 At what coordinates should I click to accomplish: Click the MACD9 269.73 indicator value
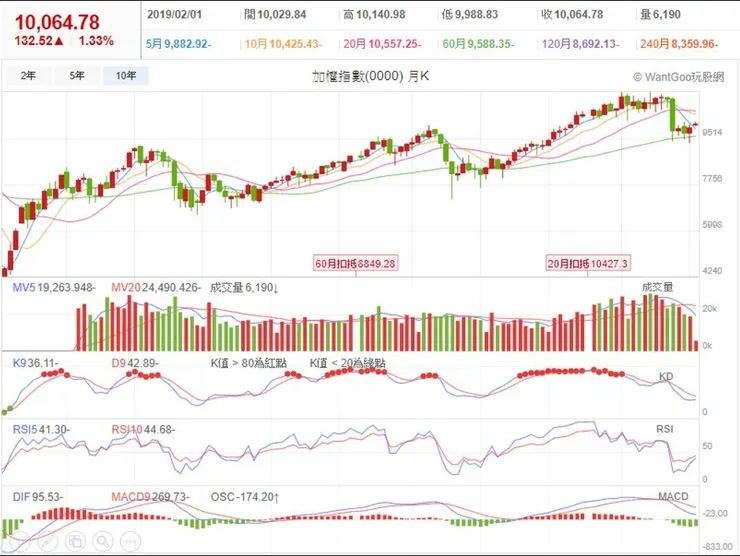point(151,497)
